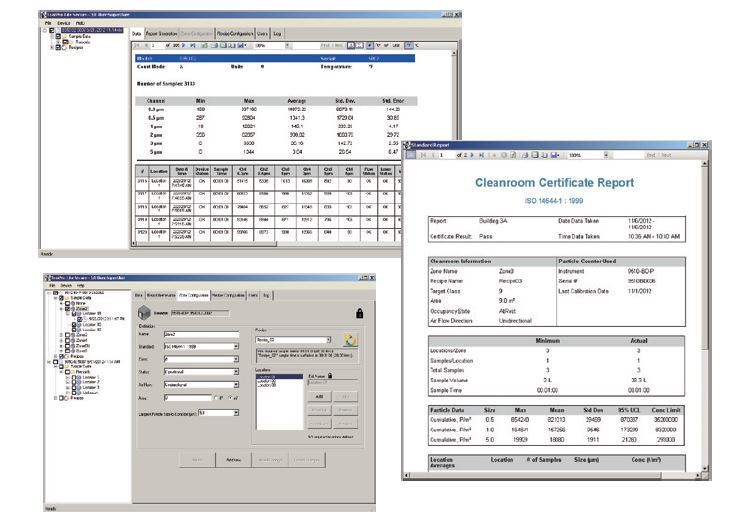Toggle Location 1 checkbox in lower window tree

[74, 377]
